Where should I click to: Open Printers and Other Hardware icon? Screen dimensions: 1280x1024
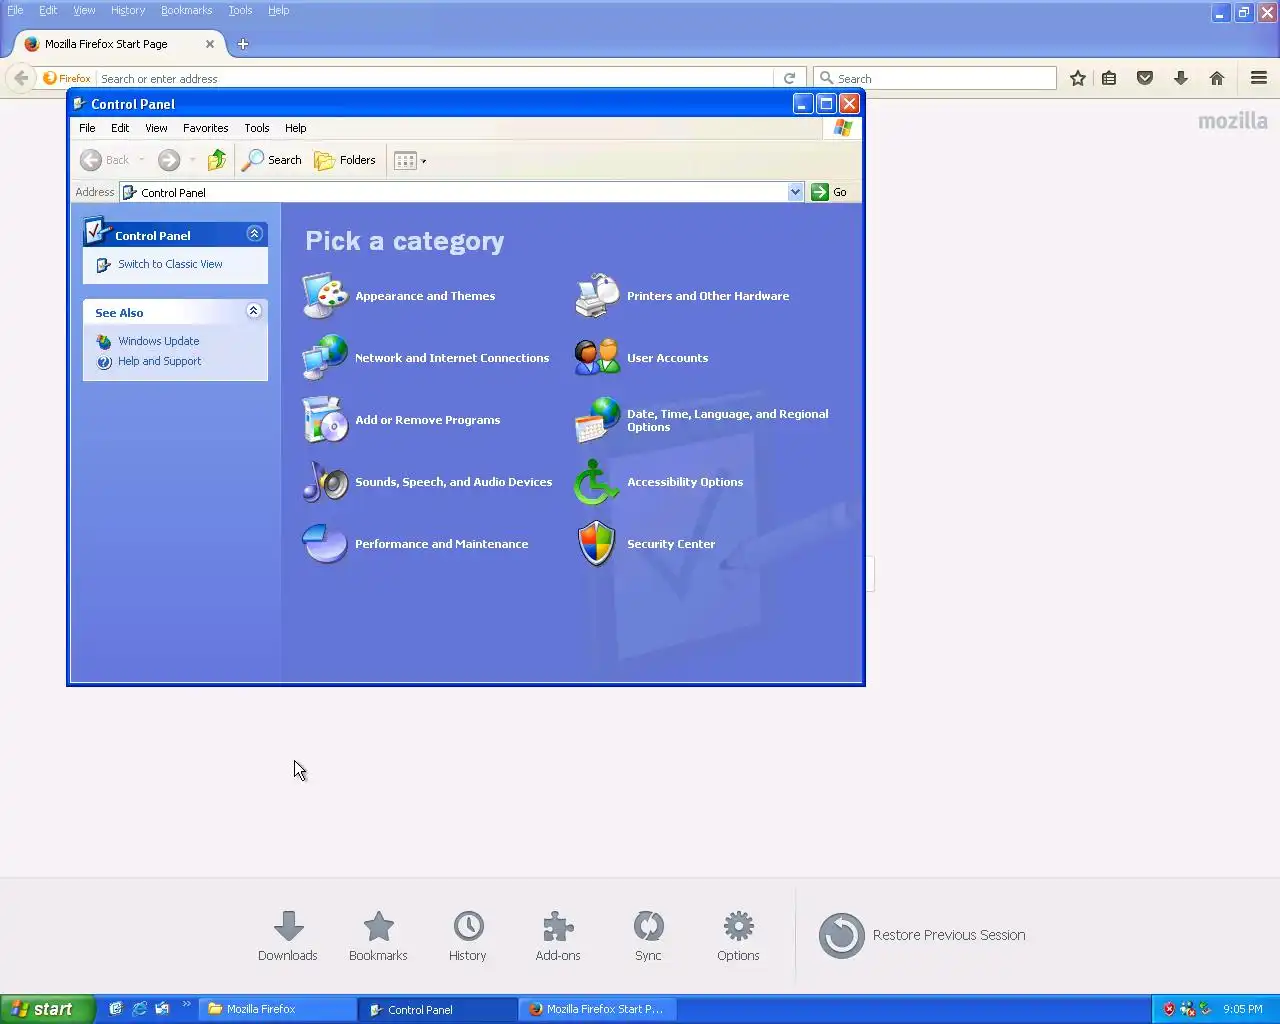pos(597,296)
